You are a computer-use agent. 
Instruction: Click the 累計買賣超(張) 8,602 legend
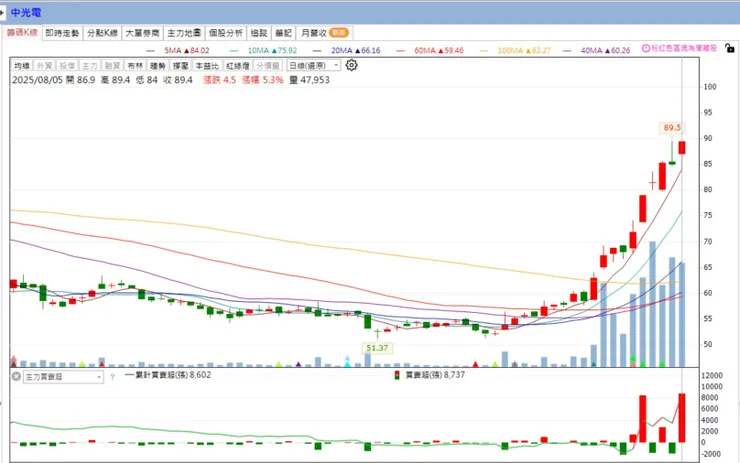click(x=168, y=375)
